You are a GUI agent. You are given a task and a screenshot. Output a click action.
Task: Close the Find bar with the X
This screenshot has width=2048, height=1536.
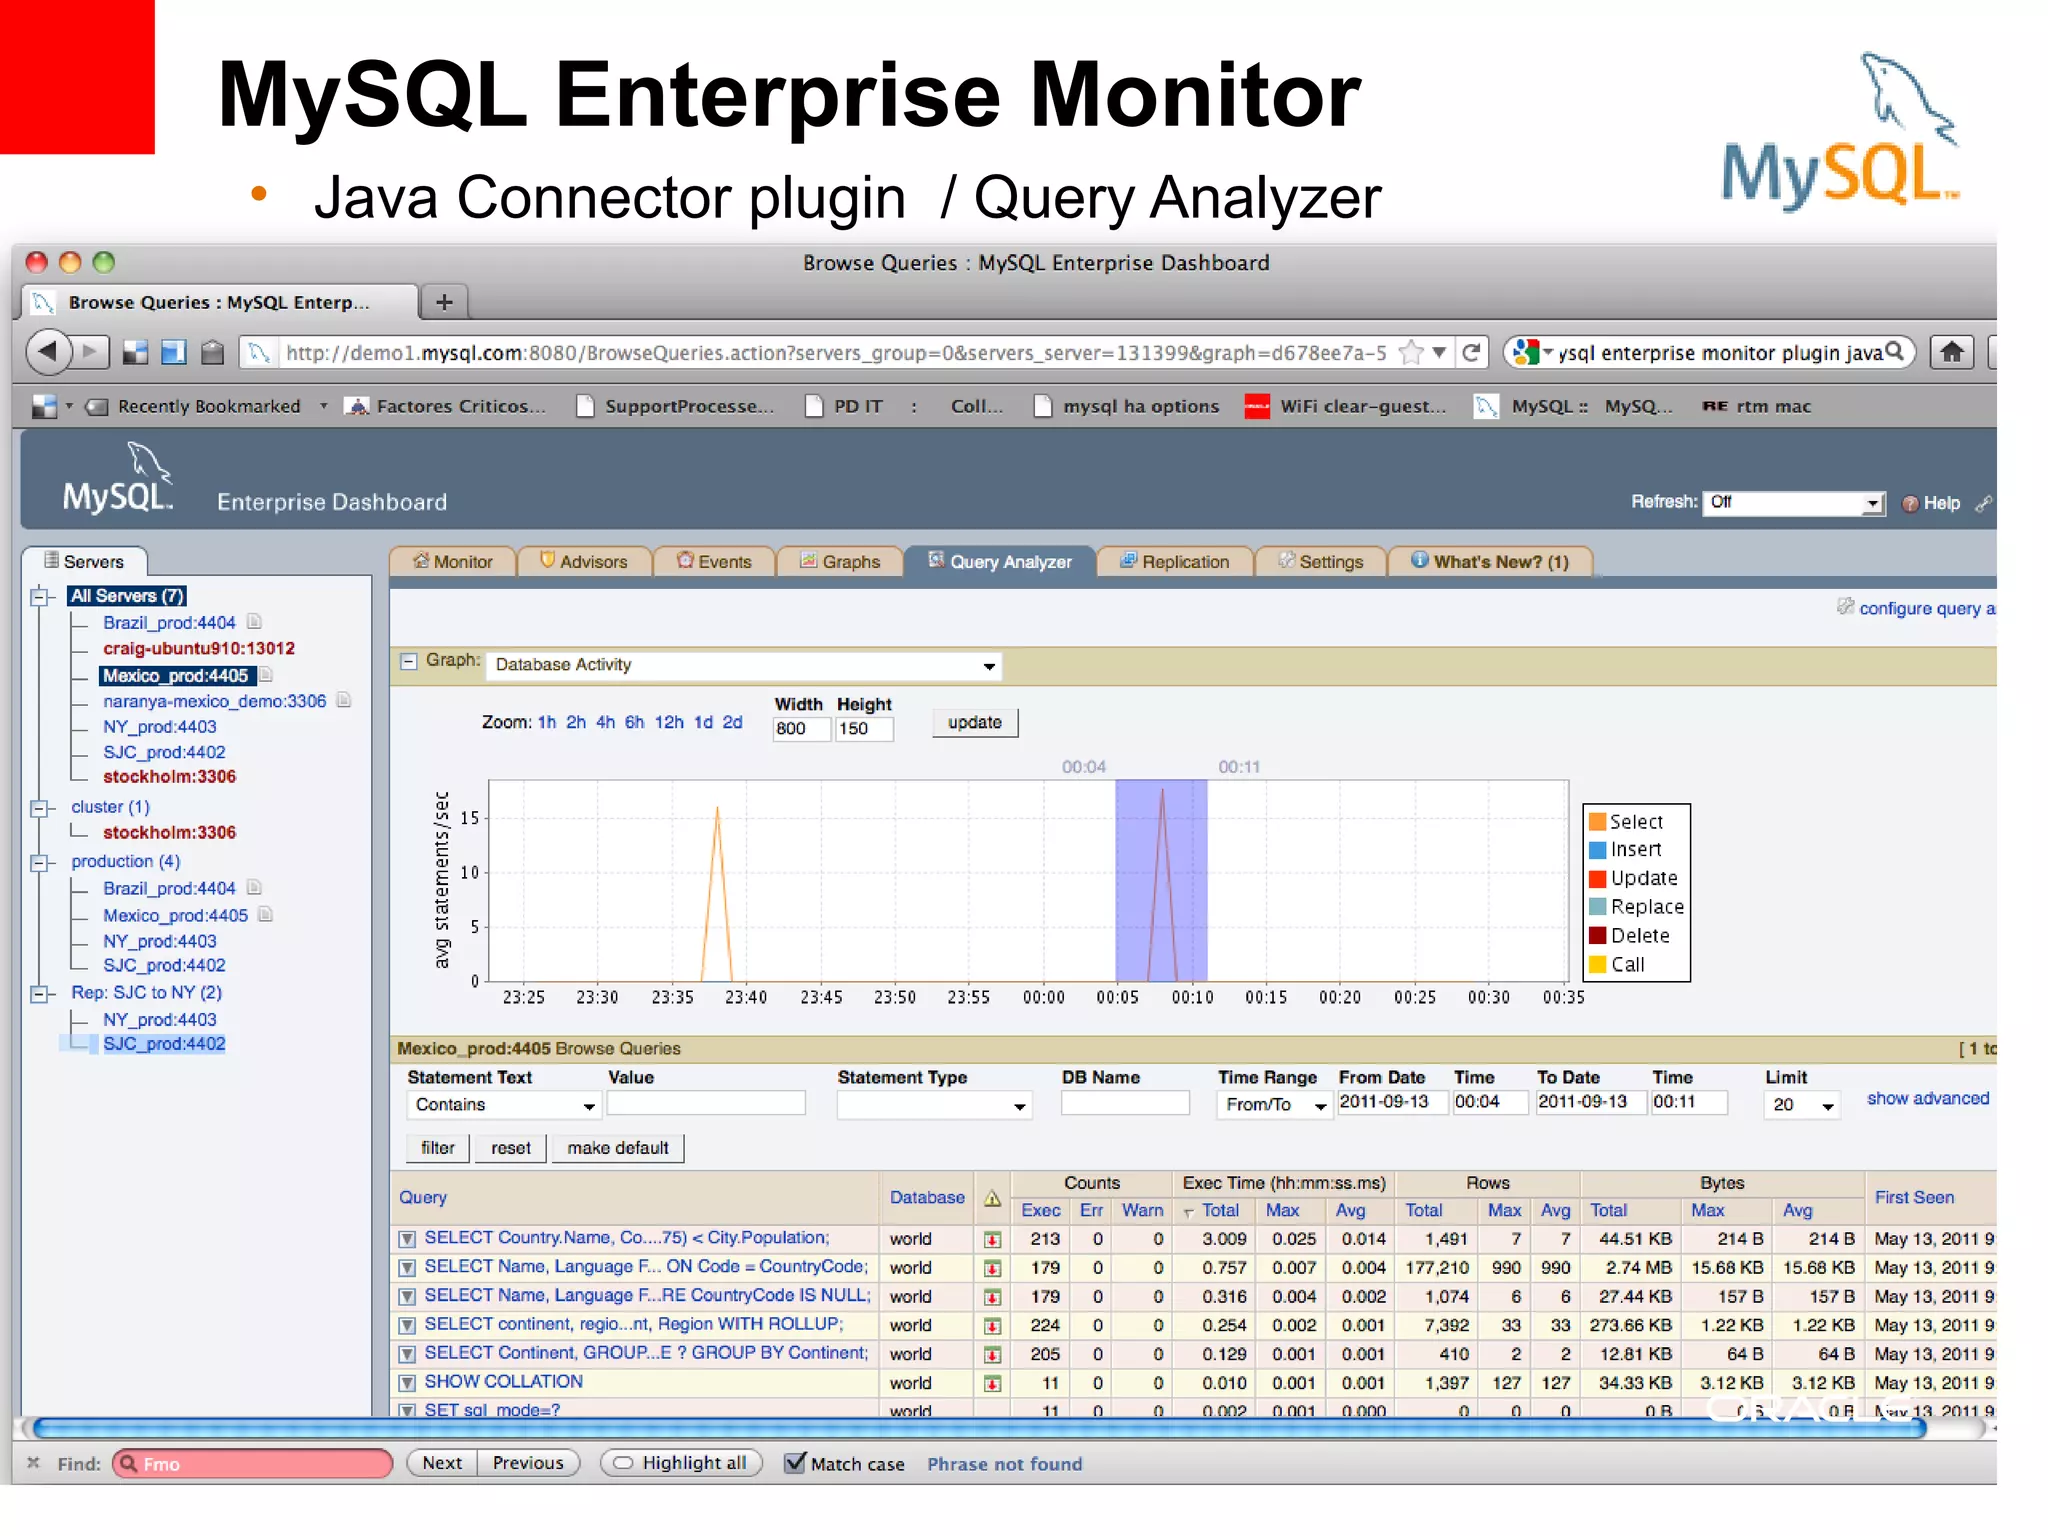(33, 1463)
